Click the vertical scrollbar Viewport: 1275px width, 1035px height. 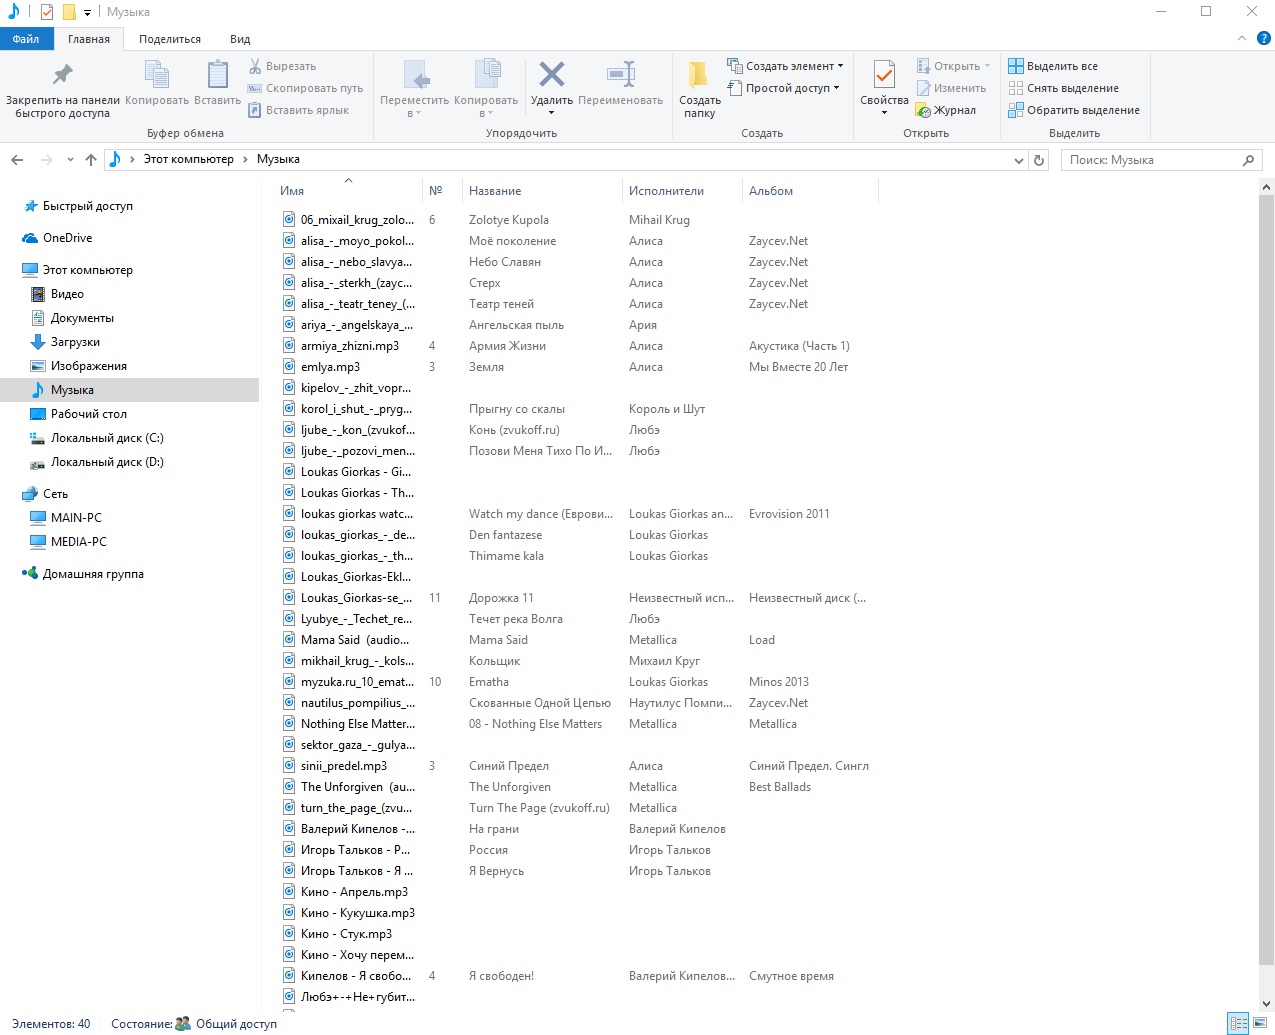click(x=1266, y=580)
